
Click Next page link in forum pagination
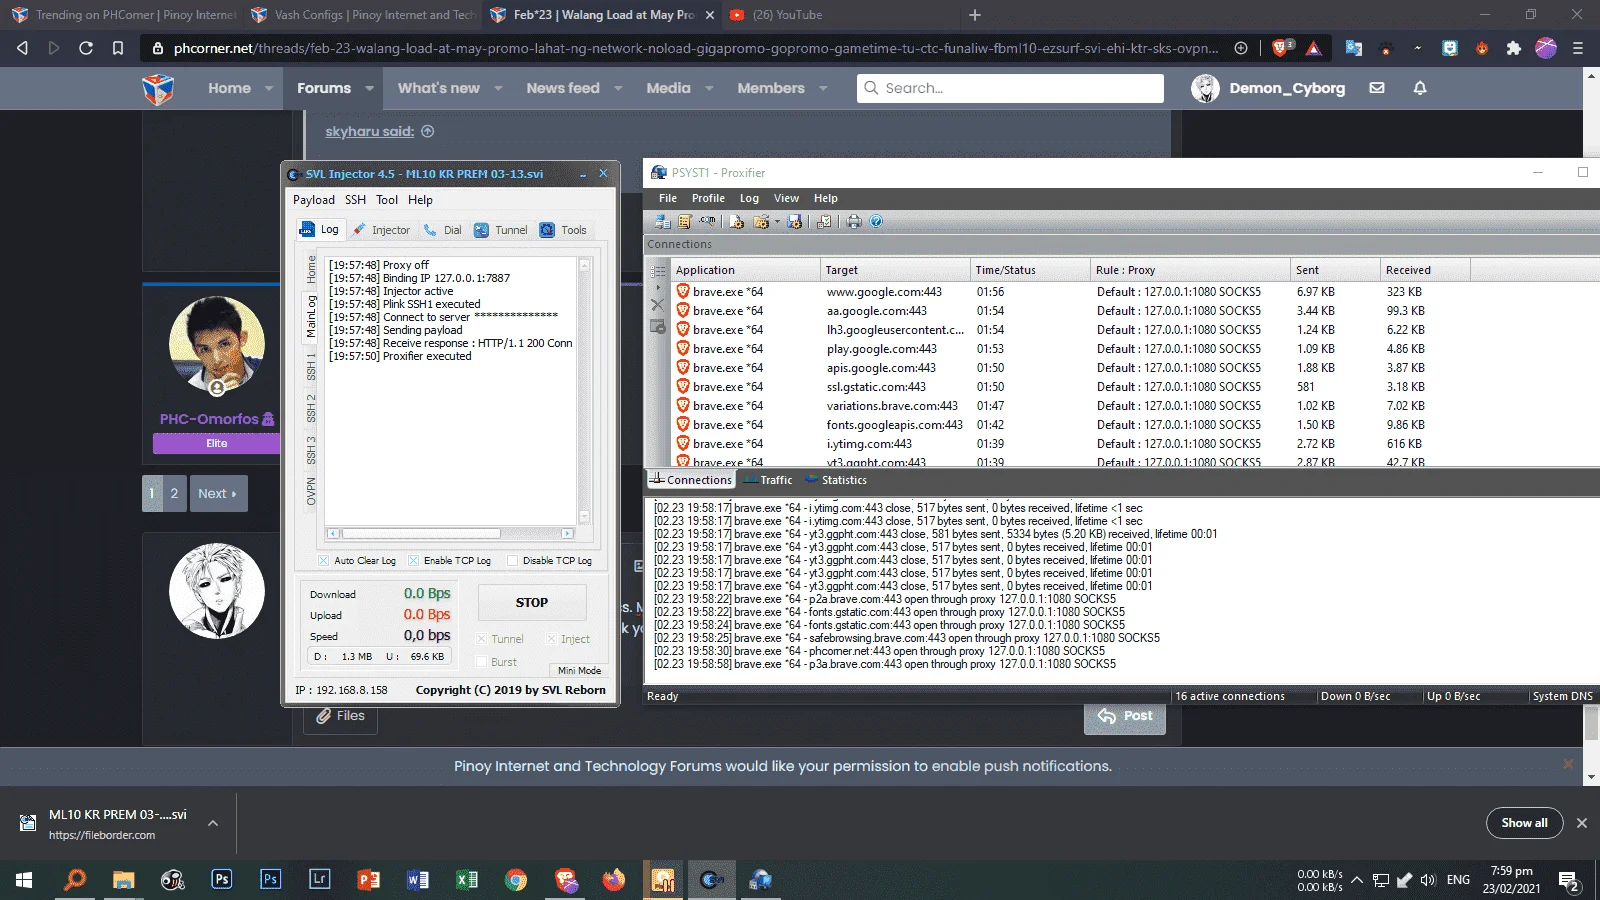tap(218, 493)
